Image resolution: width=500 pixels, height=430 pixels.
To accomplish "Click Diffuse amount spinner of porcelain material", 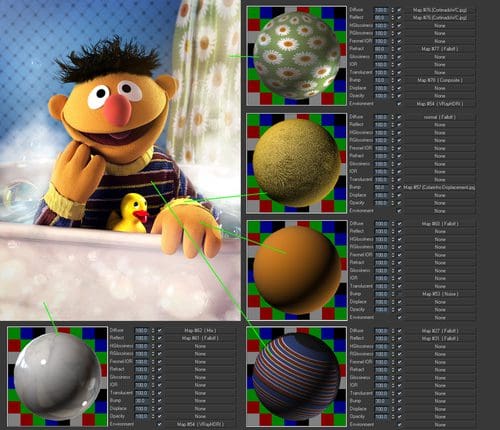I will coord(153,330).
